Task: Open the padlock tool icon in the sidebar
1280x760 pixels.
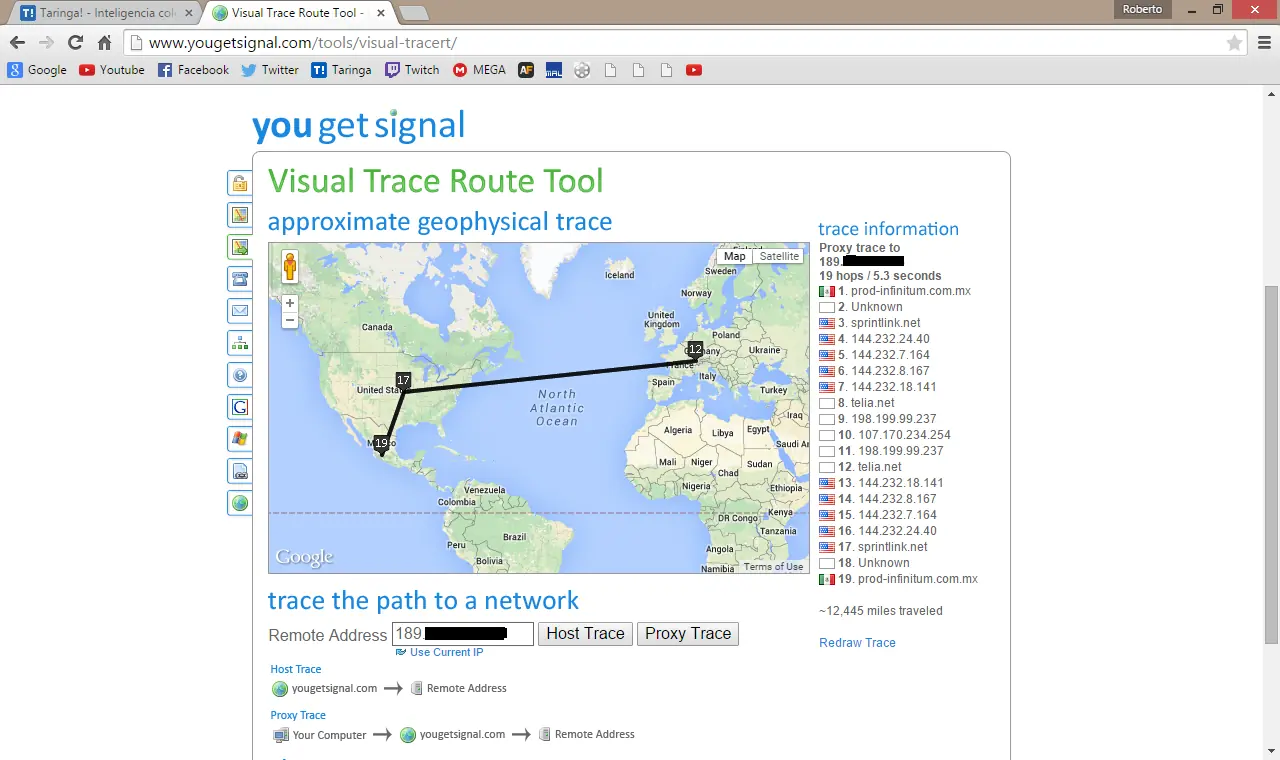Action: (x=240, y=183)
